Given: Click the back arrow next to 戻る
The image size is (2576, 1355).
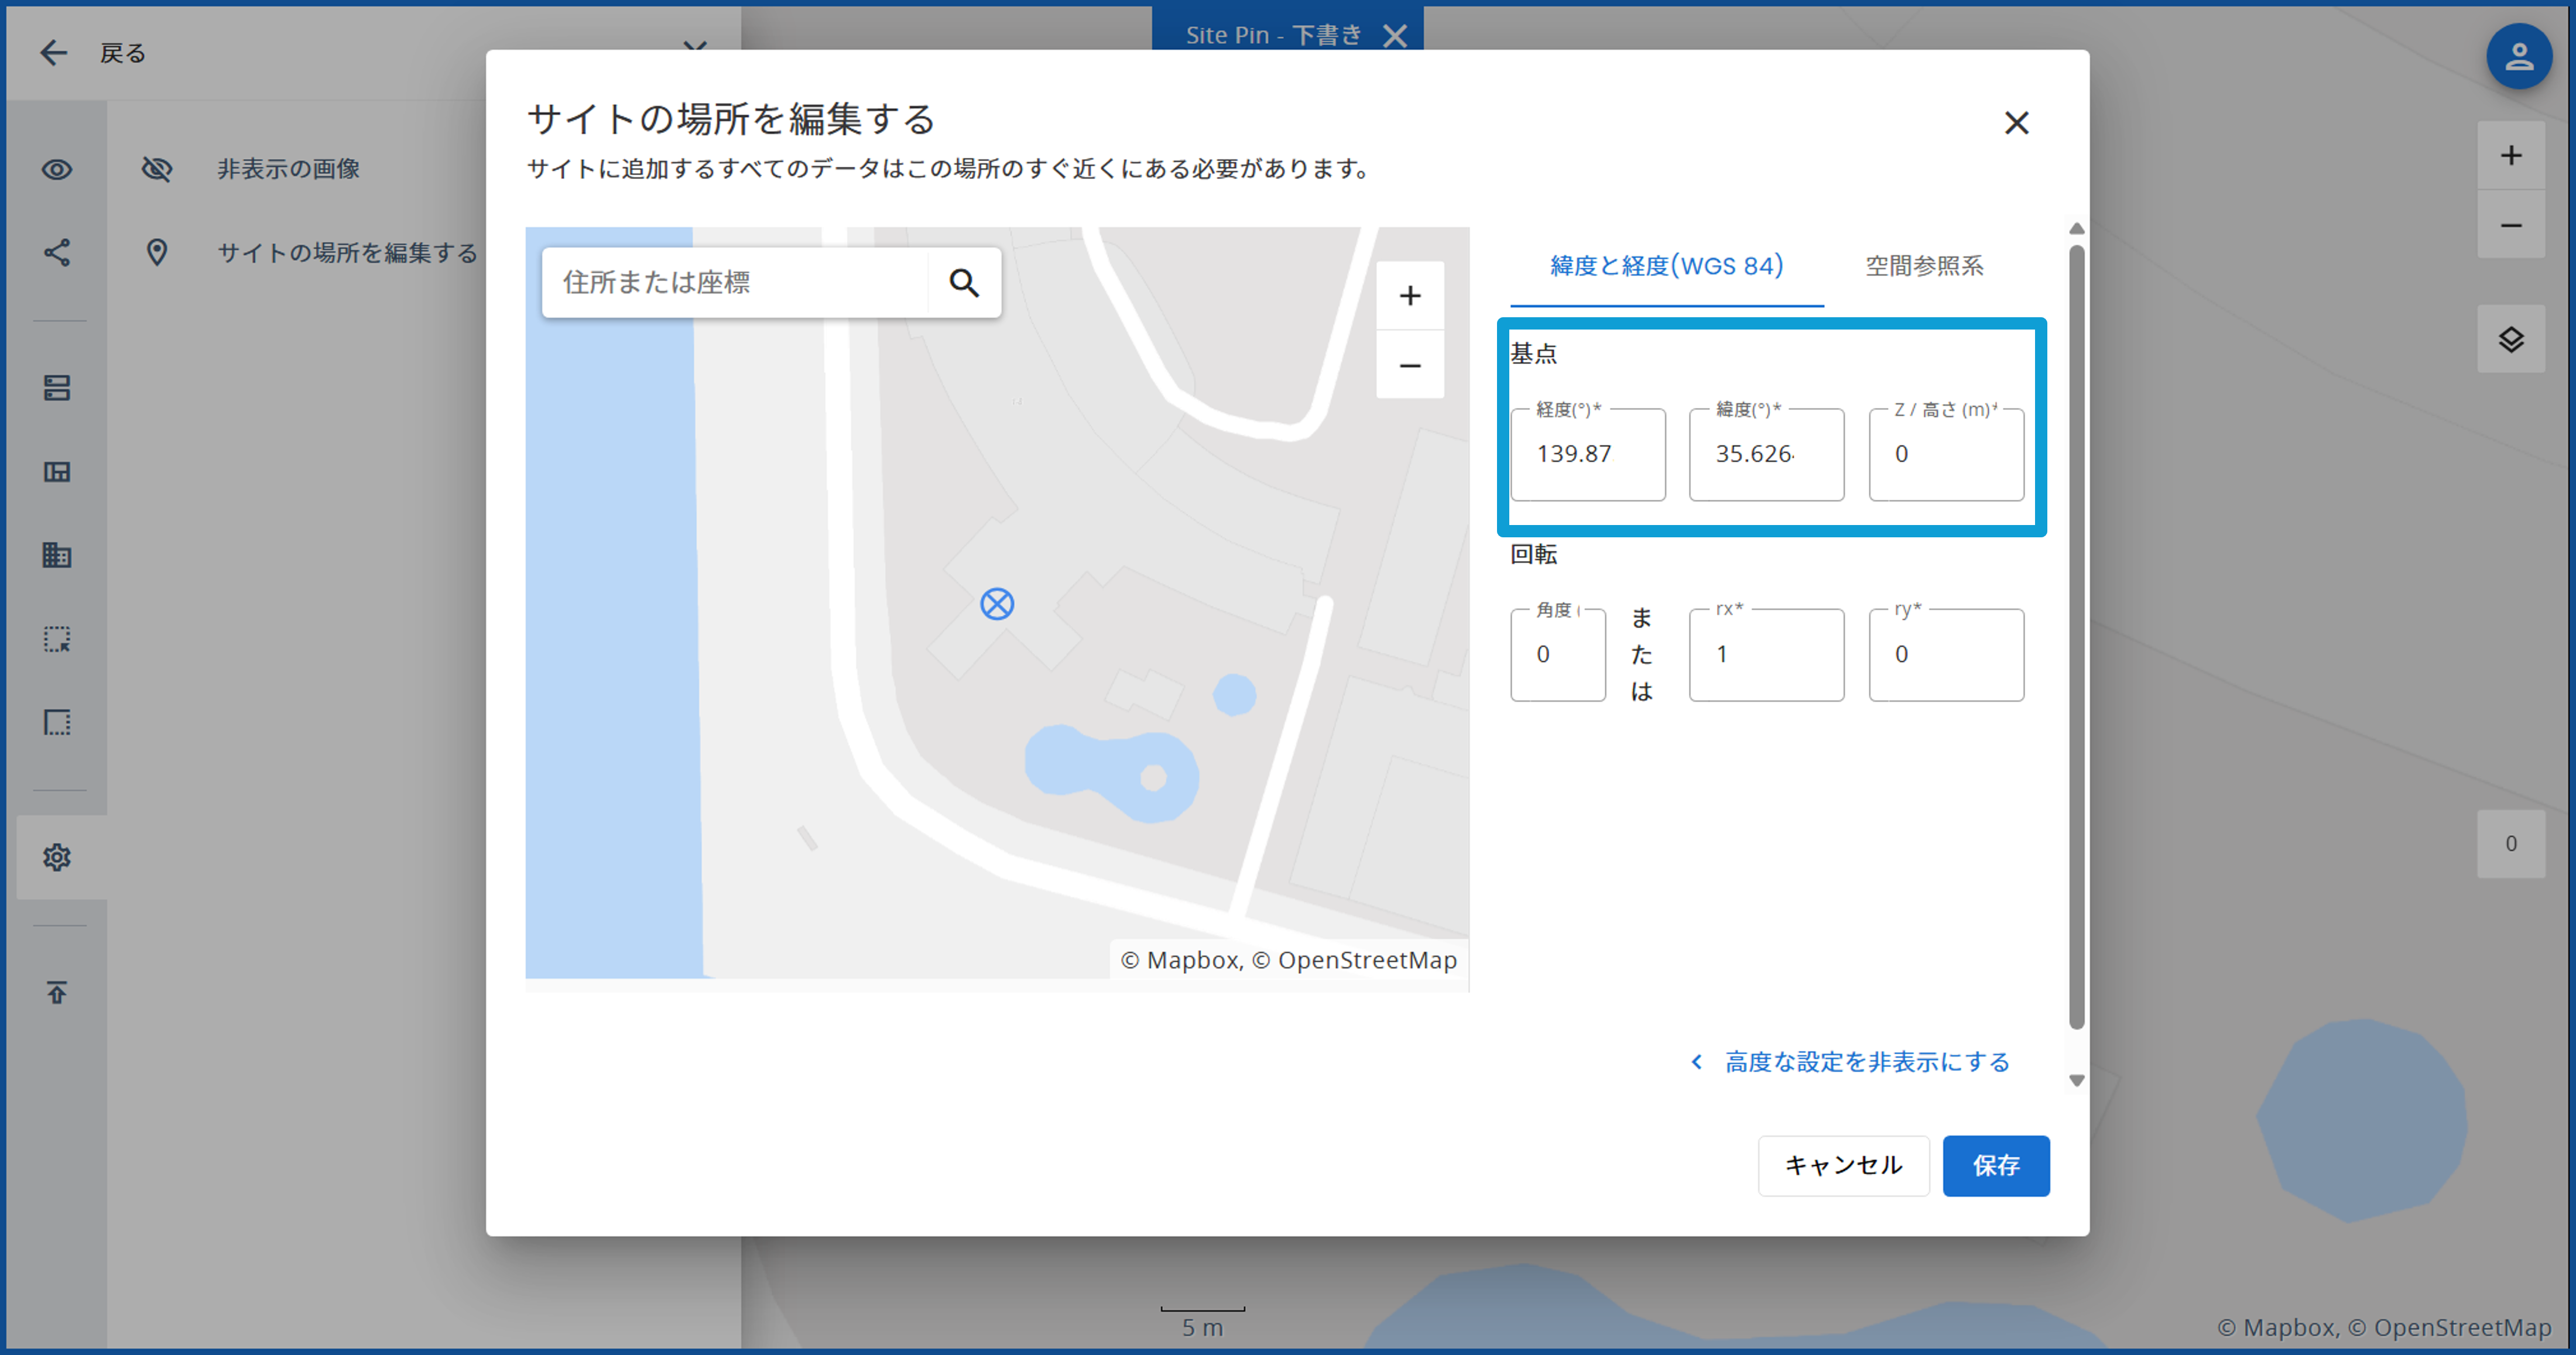Looking at the screenshot, I should 53,53.
